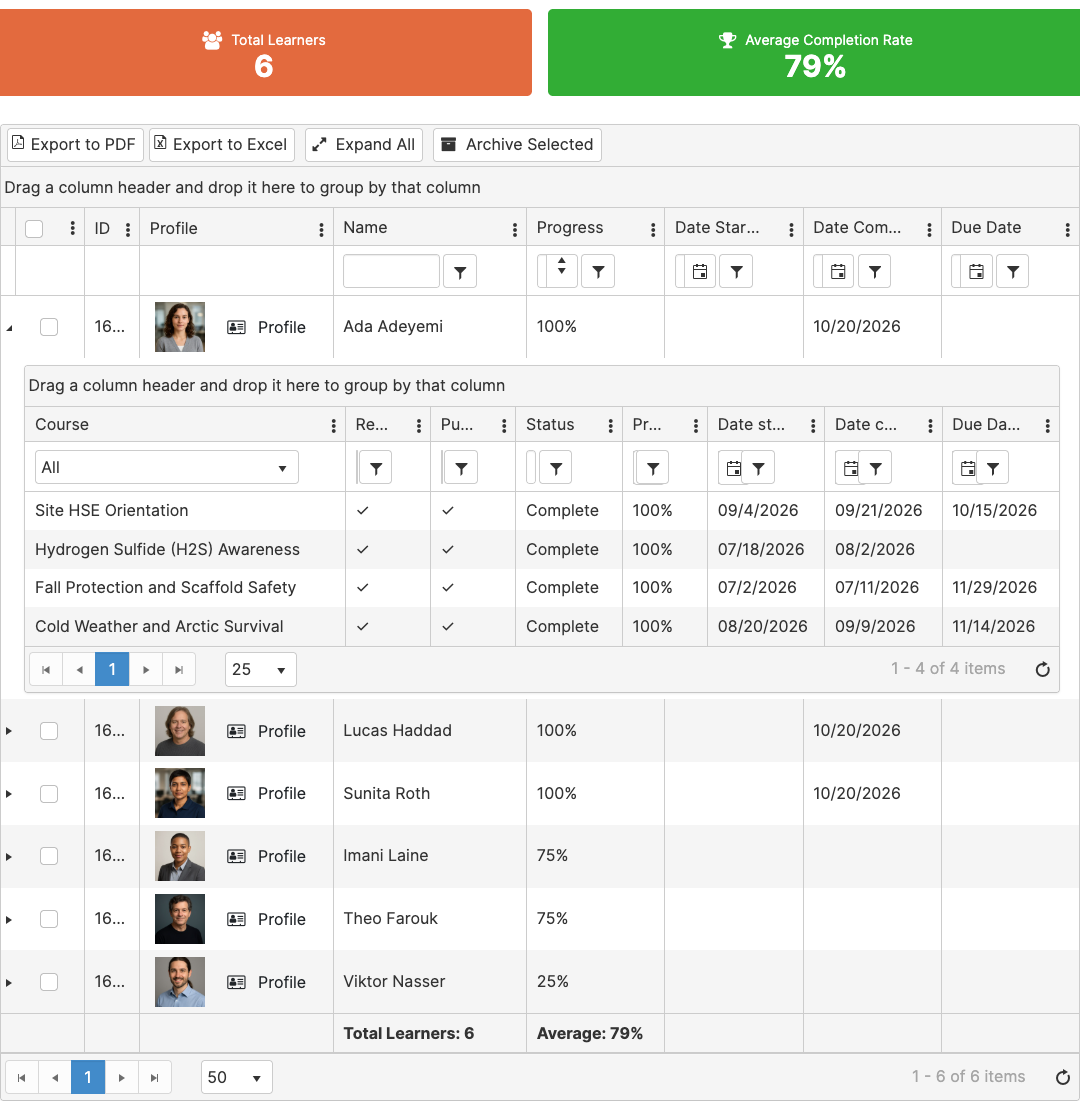Open the main page size 50 dropdown
This screenshot has height=1101, width=1080.
click(x=237, y=1077)
